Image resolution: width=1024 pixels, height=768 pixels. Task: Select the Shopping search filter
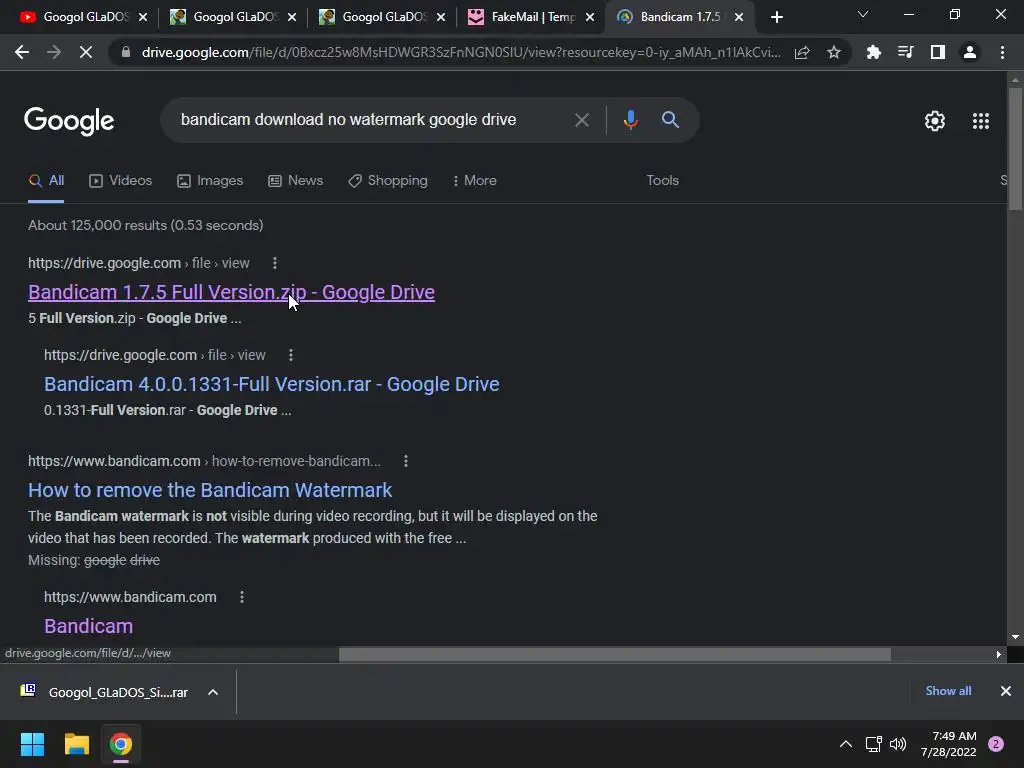[388, 181]
